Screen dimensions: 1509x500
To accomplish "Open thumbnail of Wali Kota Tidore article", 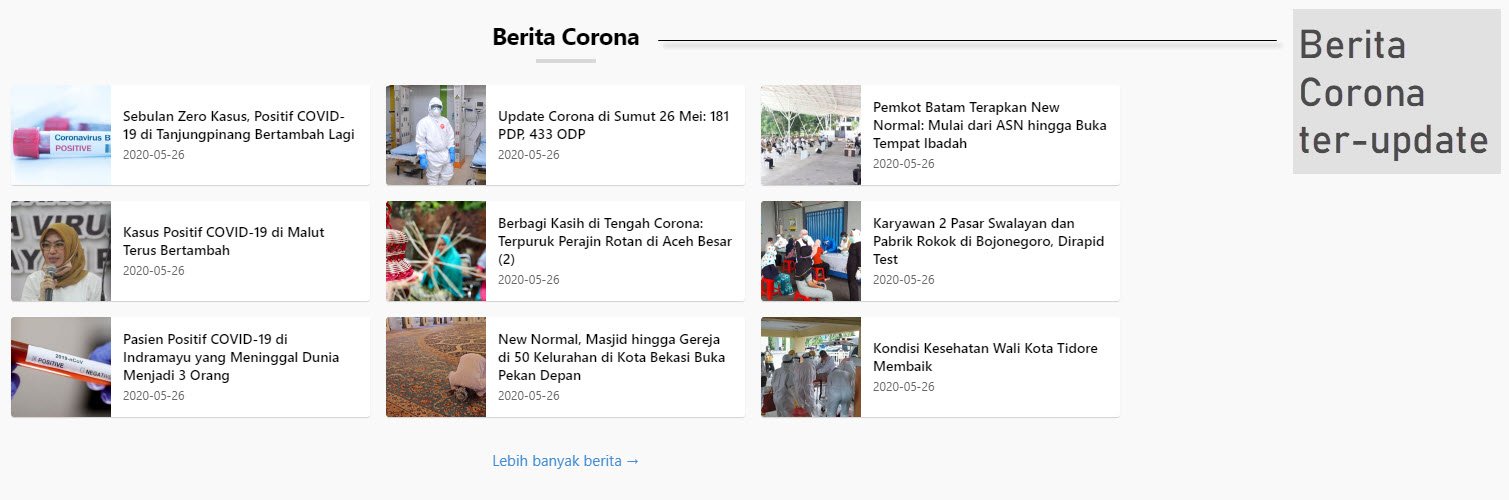I will (811, 367).
